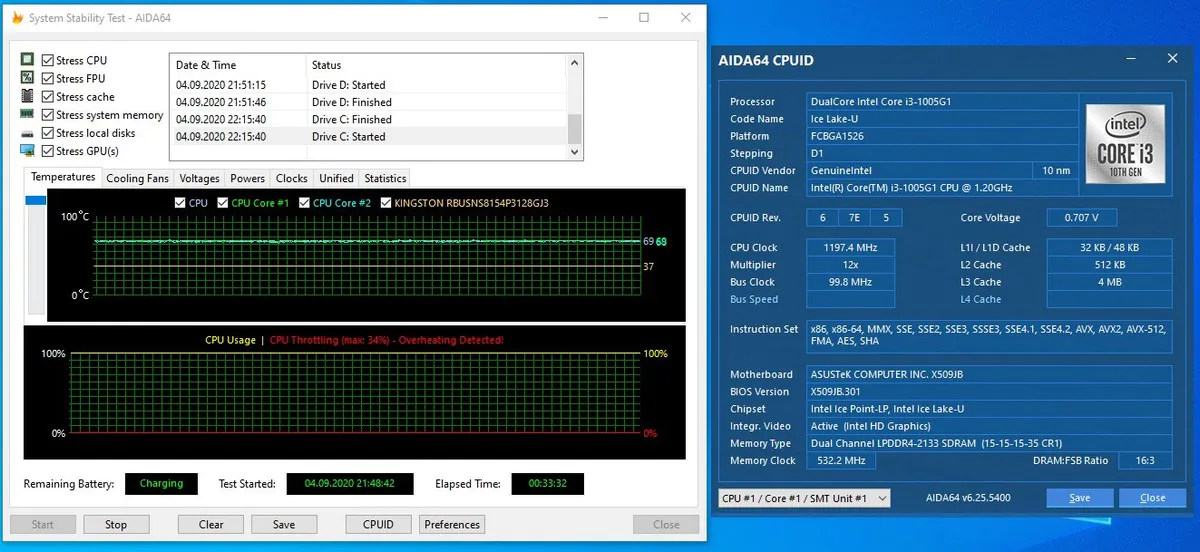
Task: Click the log list scrollbar thumb
Action: click(x=575, y=129)
